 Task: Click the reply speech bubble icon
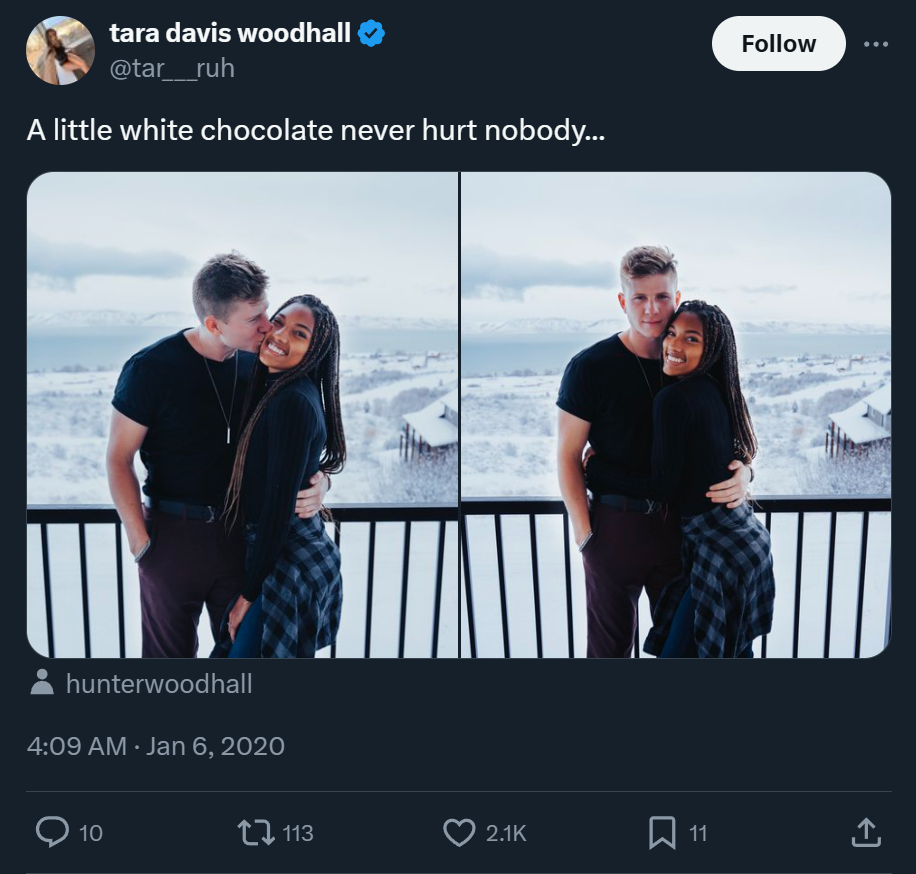52,832
